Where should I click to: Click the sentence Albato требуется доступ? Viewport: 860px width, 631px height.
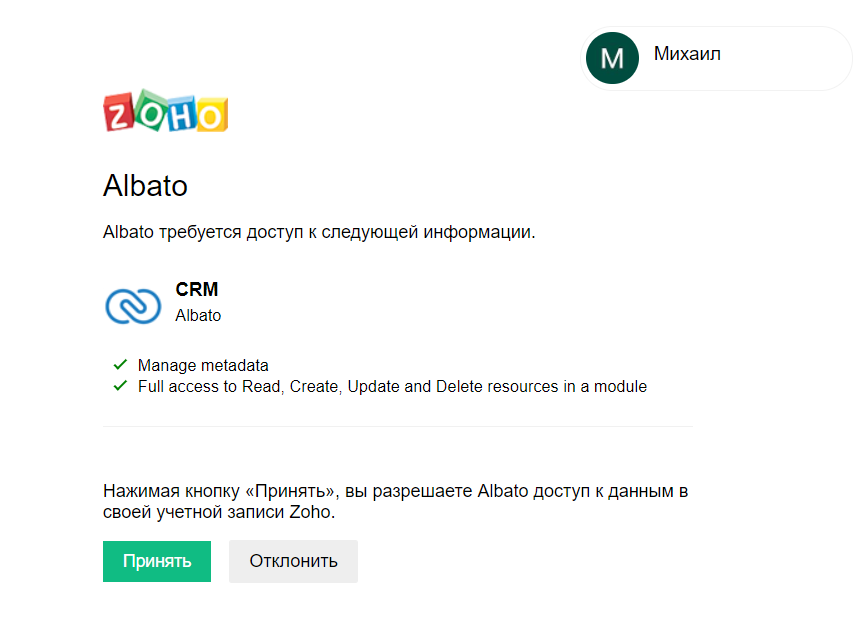click(x=319, y=233)
